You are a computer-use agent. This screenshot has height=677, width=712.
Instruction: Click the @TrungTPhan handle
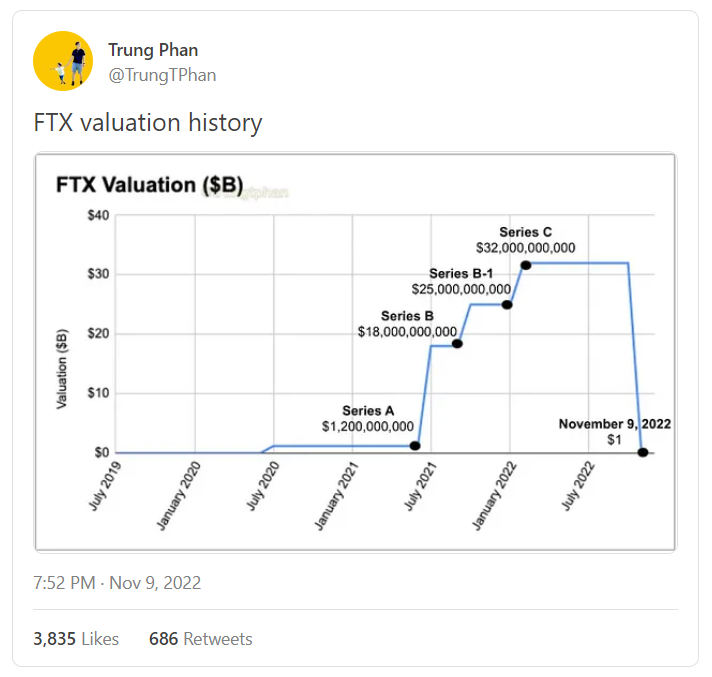pyautogui.click(x=162, y=75)
